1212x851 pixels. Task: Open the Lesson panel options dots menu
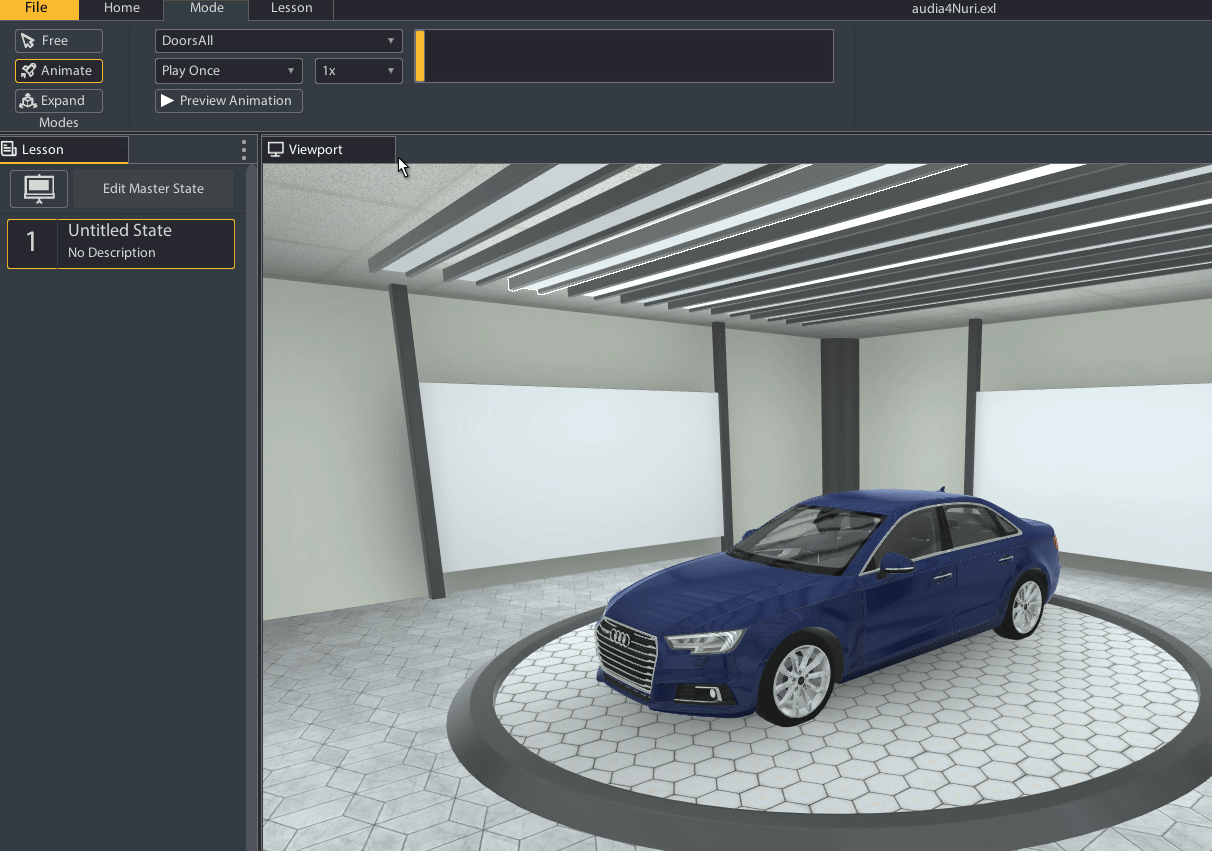(x=244, y=150)
